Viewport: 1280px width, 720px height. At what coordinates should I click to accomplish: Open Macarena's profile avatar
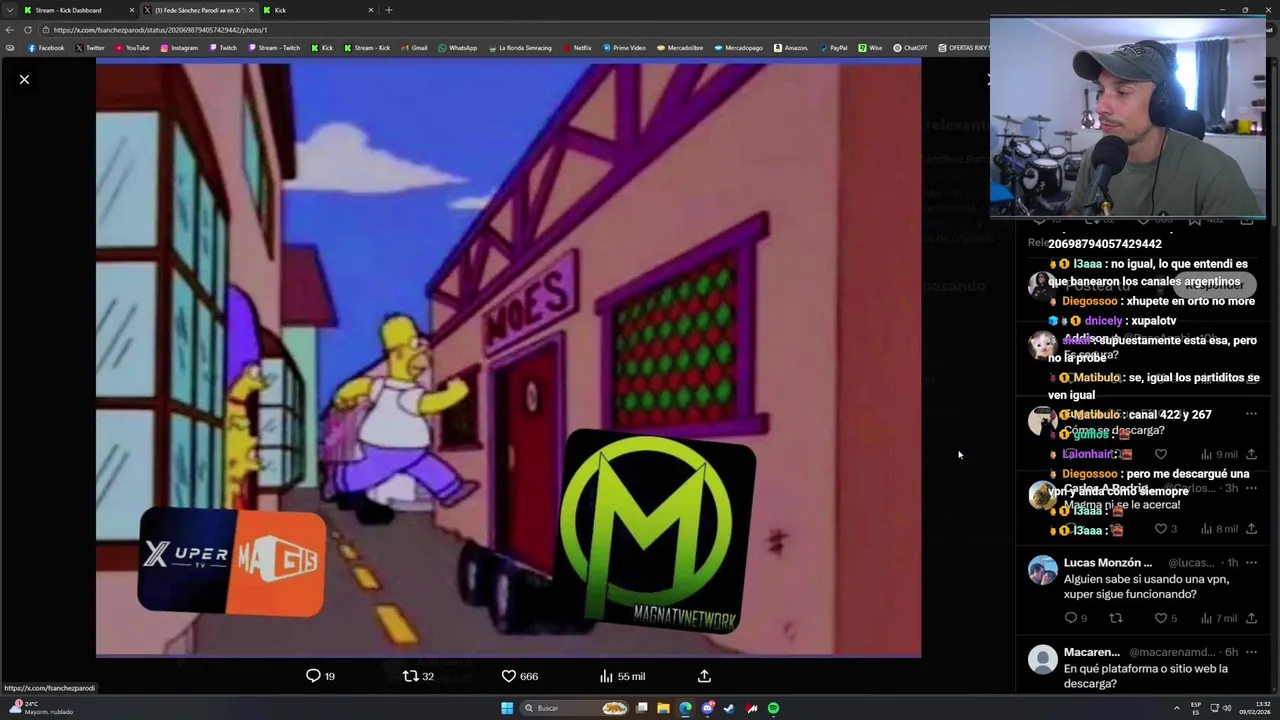tap(1042, 659)
